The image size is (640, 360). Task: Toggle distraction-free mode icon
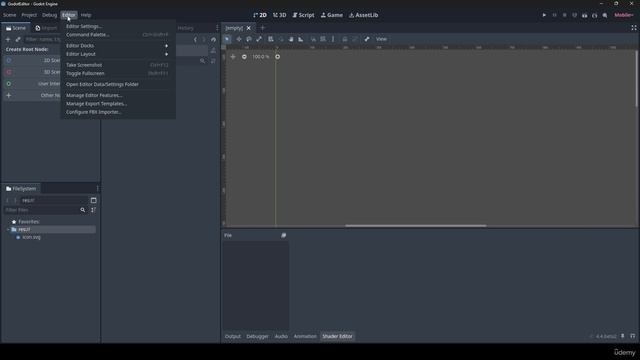coord(634,28)
